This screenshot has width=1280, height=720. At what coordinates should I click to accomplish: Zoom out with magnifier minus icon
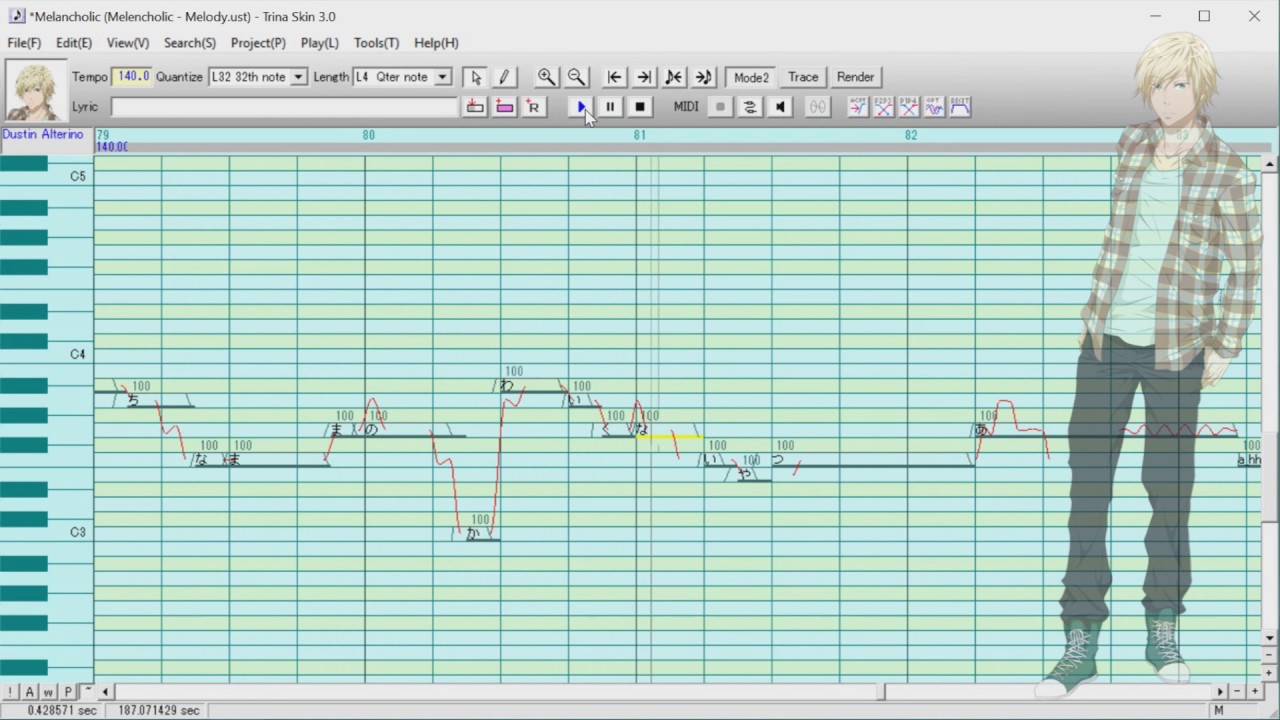(576, 77)
